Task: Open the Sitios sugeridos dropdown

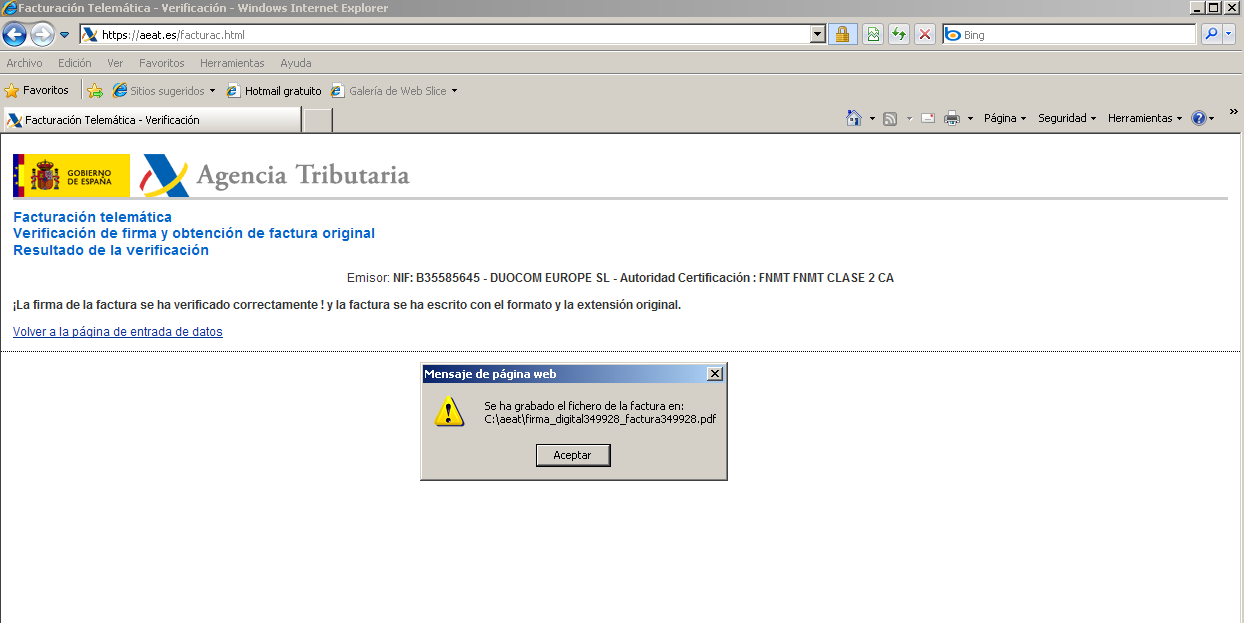Action: [163, 89]
